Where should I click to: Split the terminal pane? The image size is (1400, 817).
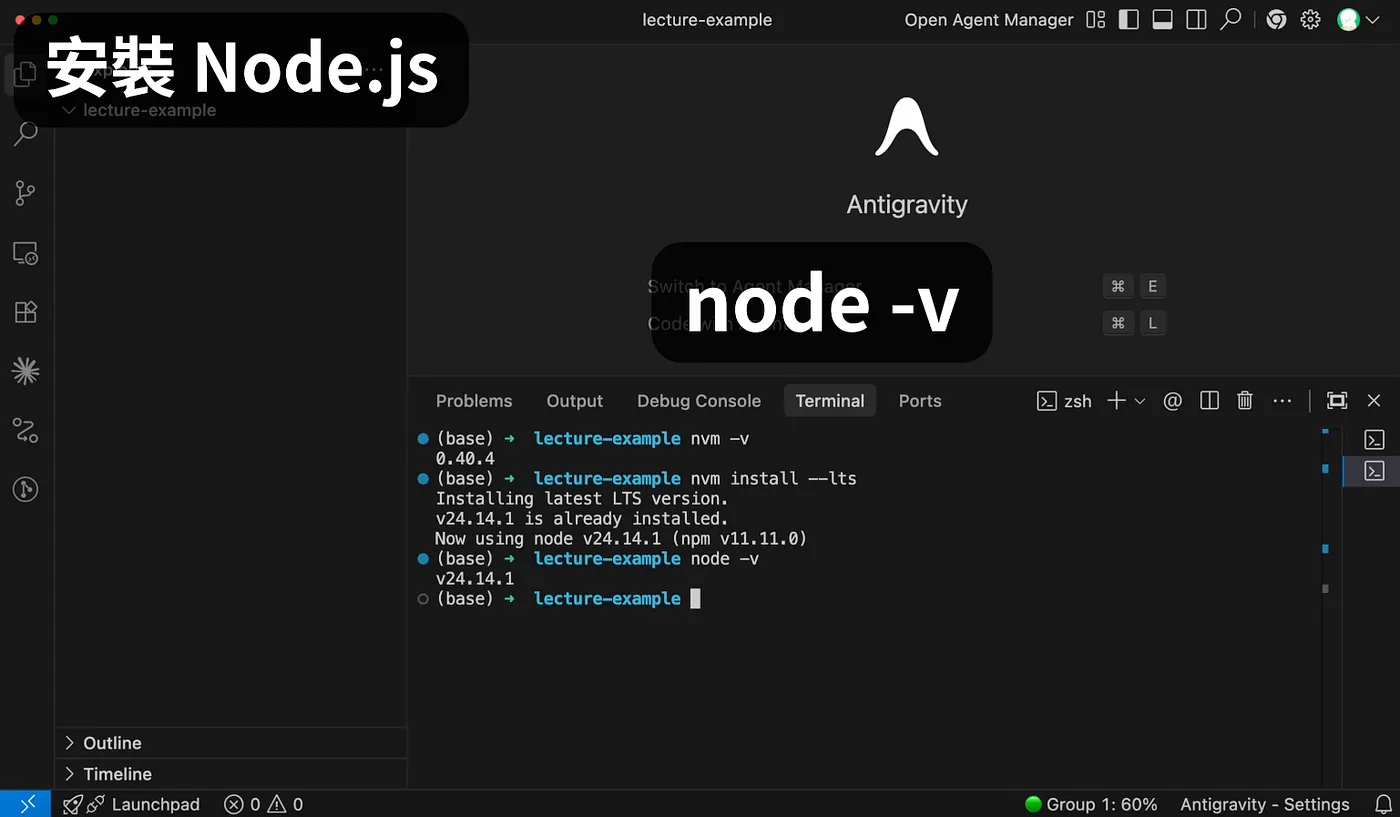click(1209, 401)
